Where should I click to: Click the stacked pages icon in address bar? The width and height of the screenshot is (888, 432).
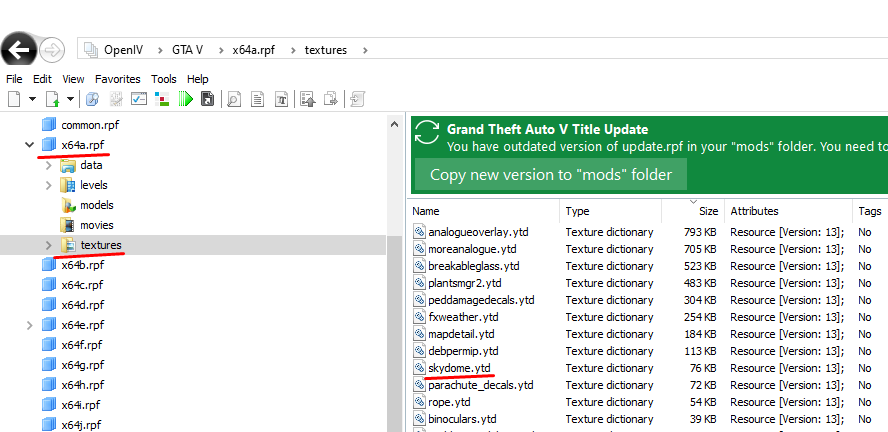[91, 50]
